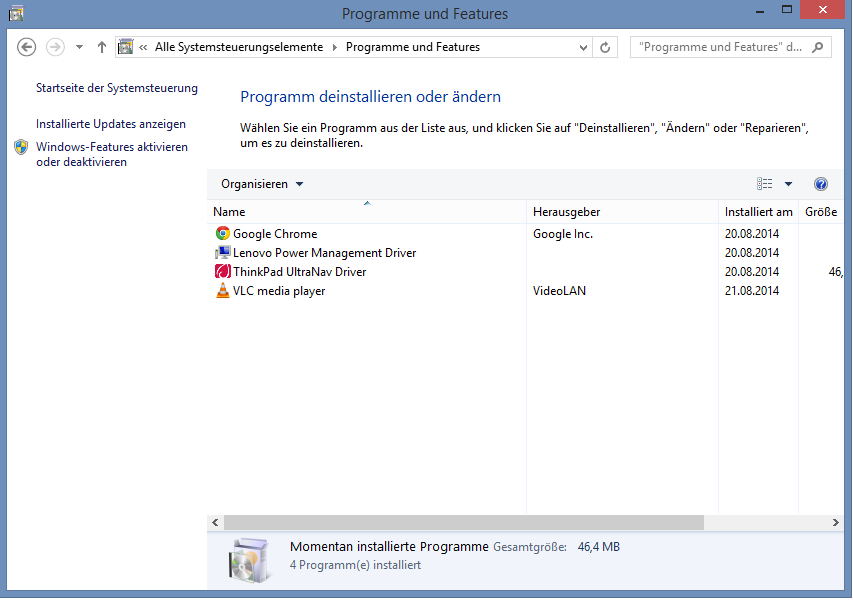Click the search magnifier icon
Viewport: 853px width, 600px height.
(818, 47)
